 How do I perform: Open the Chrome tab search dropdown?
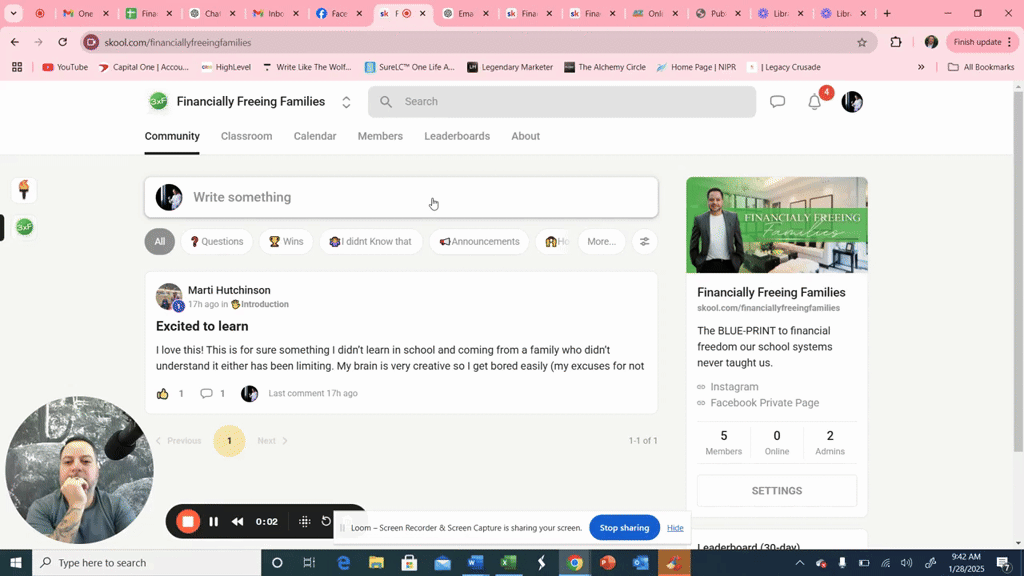[13, 13]
